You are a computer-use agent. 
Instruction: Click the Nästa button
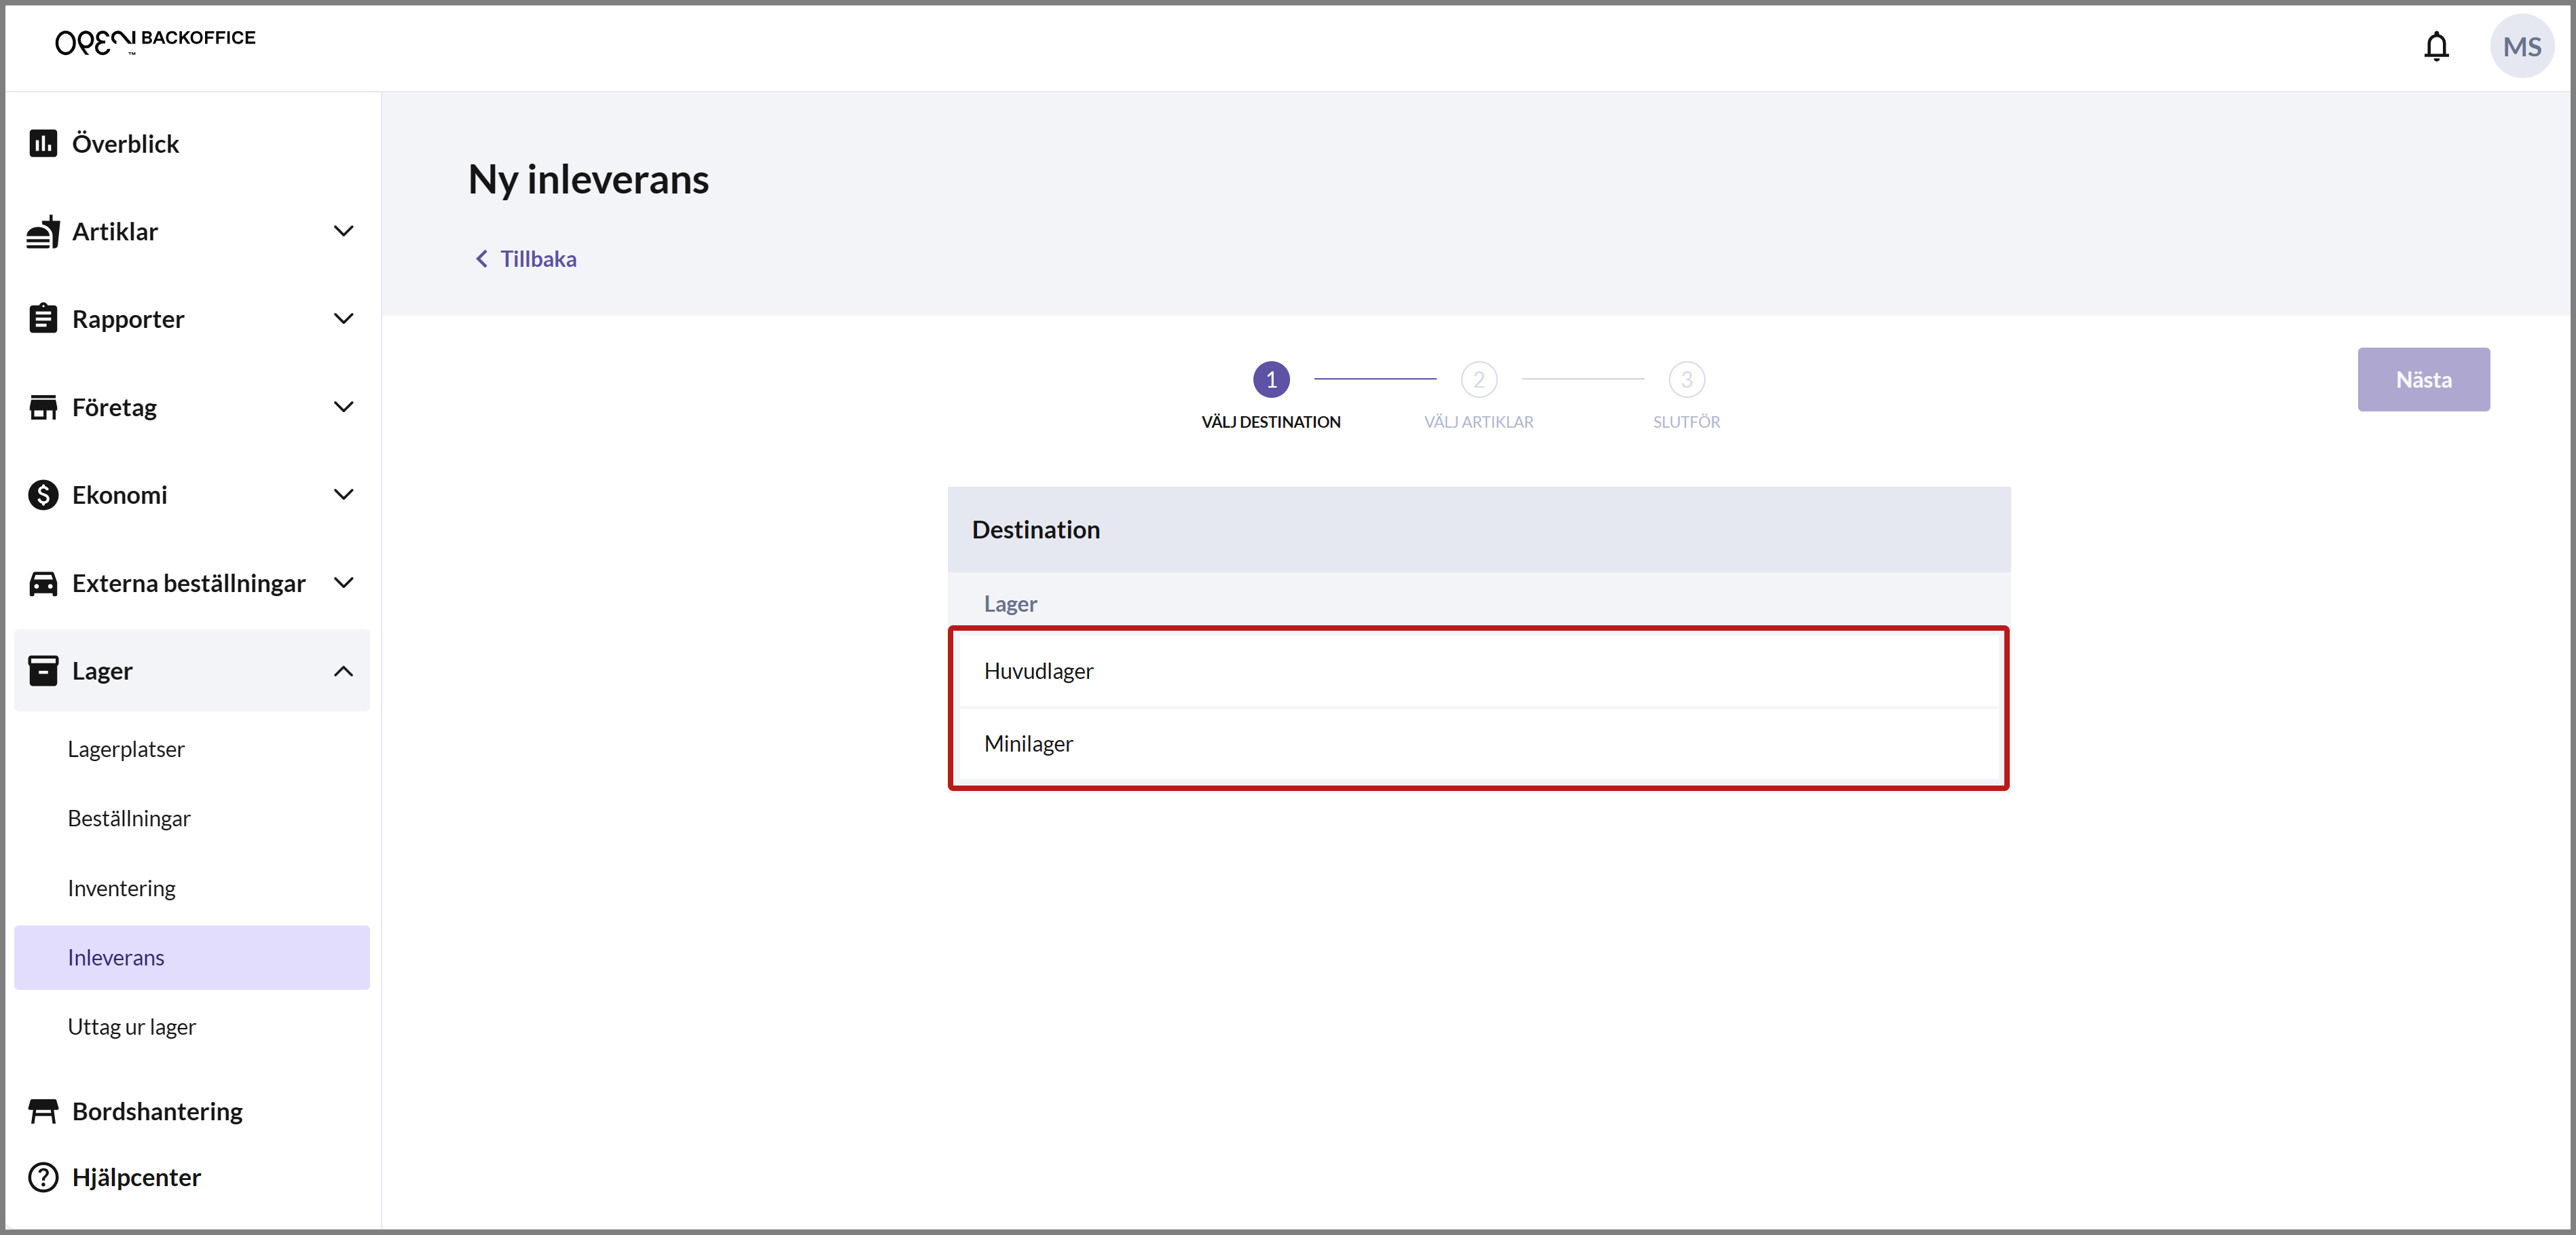point(2423,379)
